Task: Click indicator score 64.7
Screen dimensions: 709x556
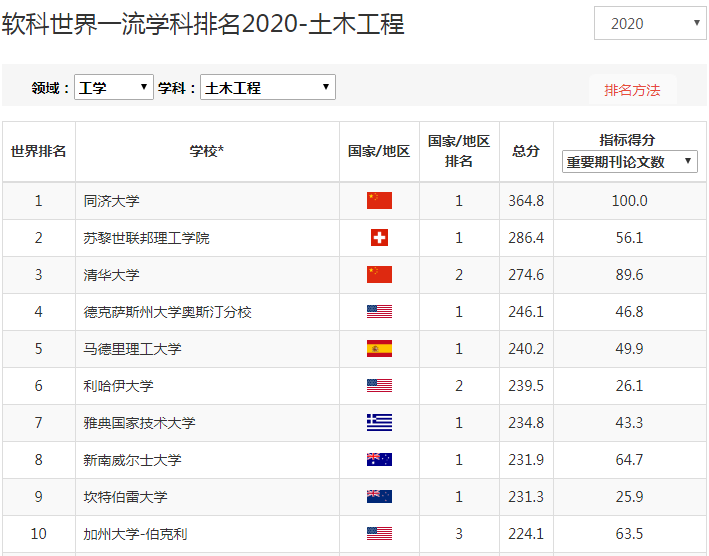Action: pyautogui.click(x=629, y=460)
